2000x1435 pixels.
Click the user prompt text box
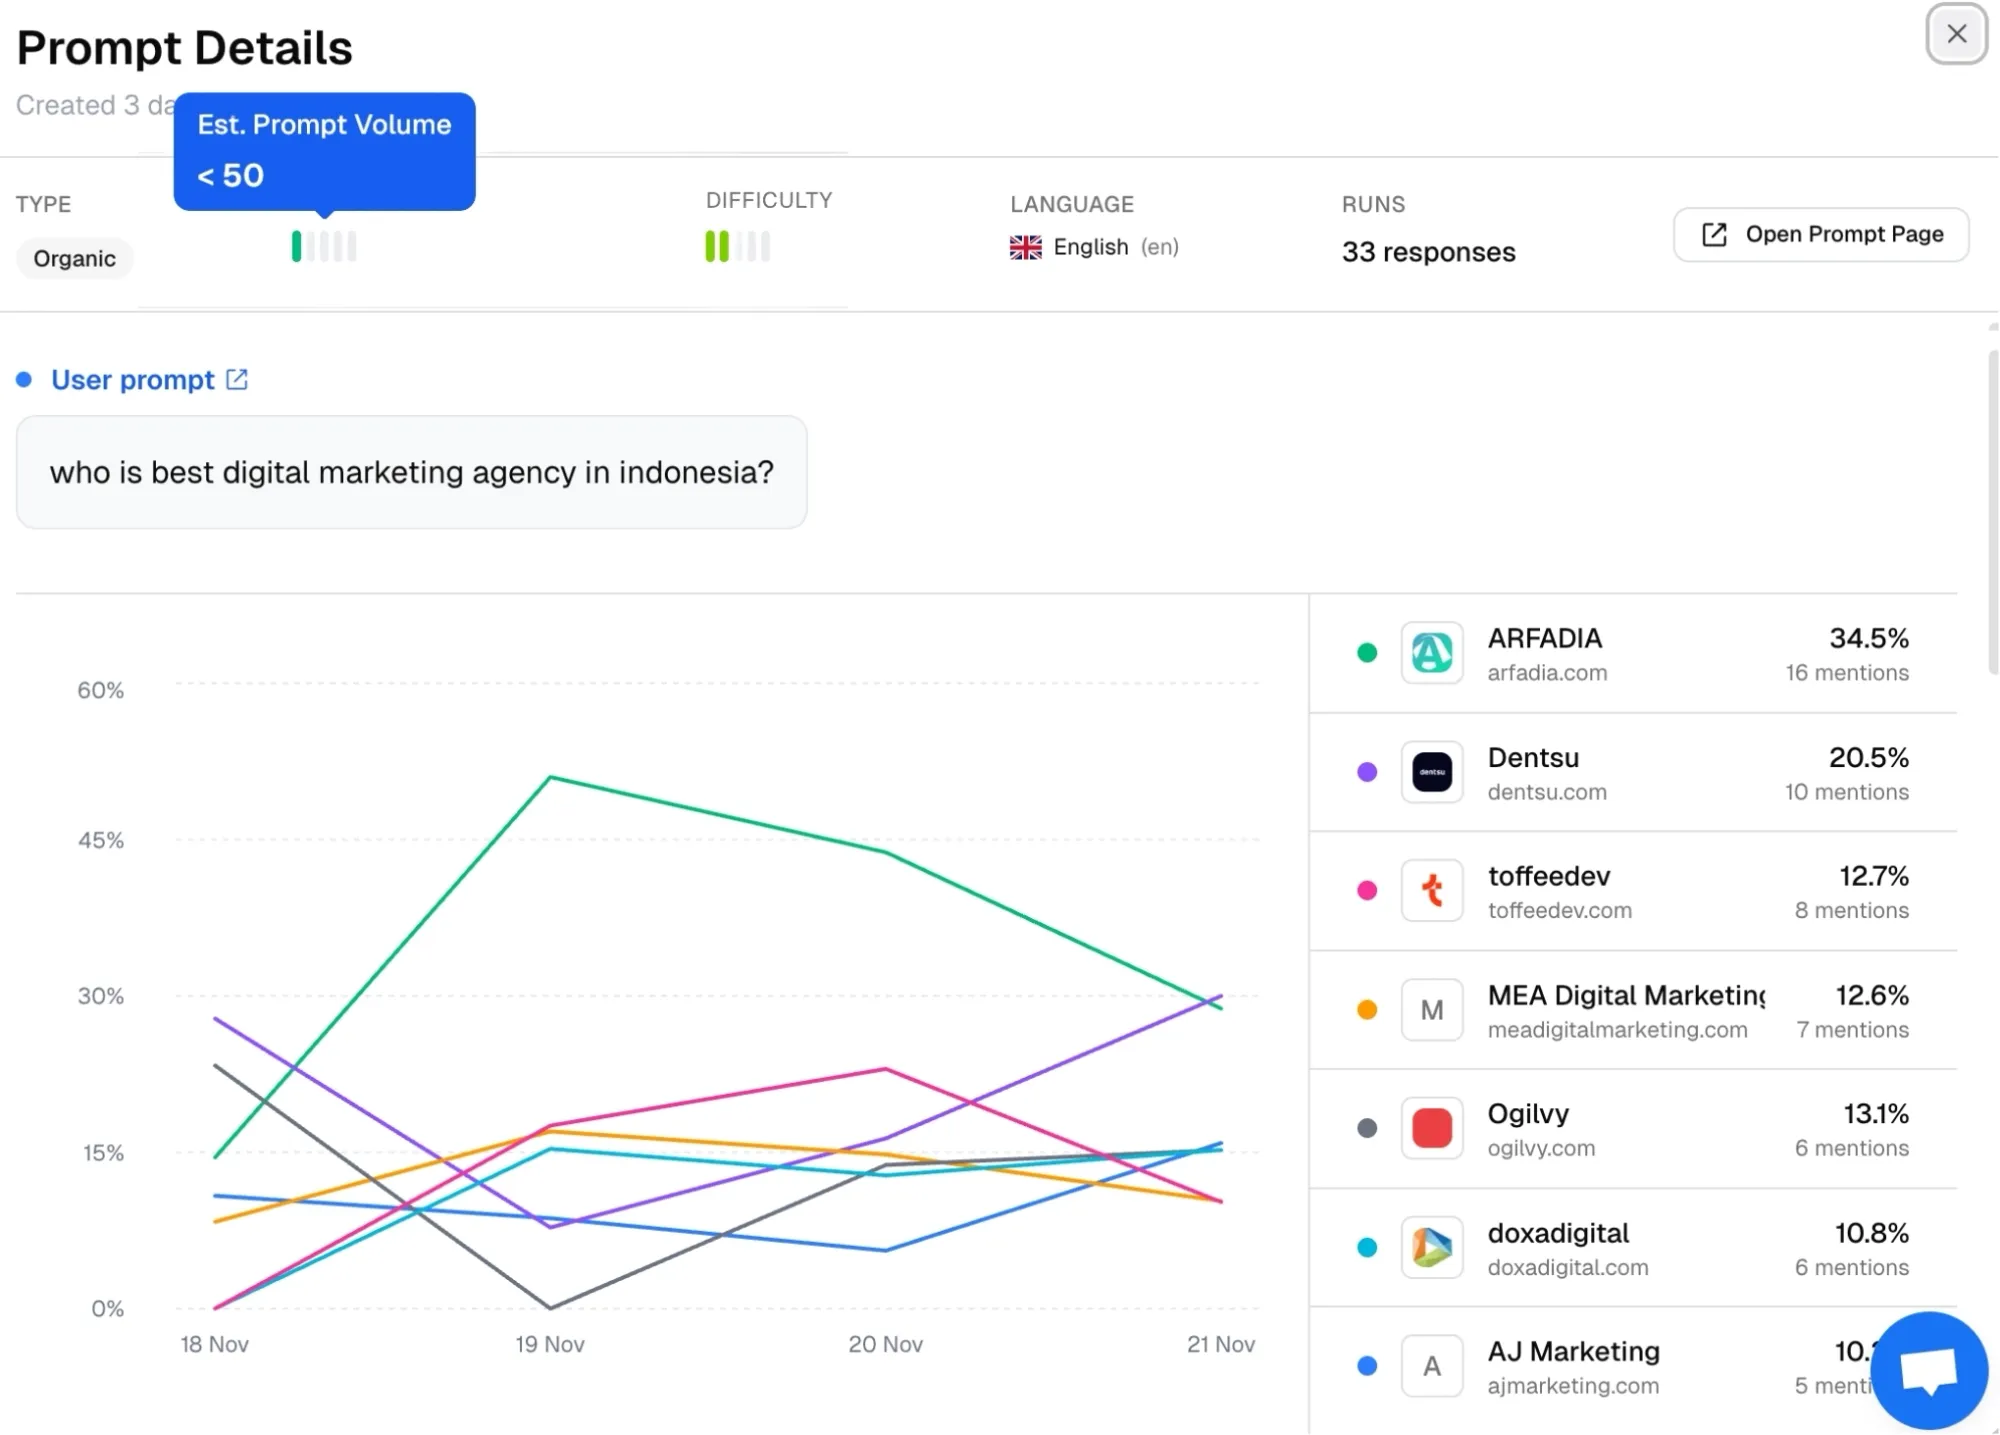click(411, 472)
